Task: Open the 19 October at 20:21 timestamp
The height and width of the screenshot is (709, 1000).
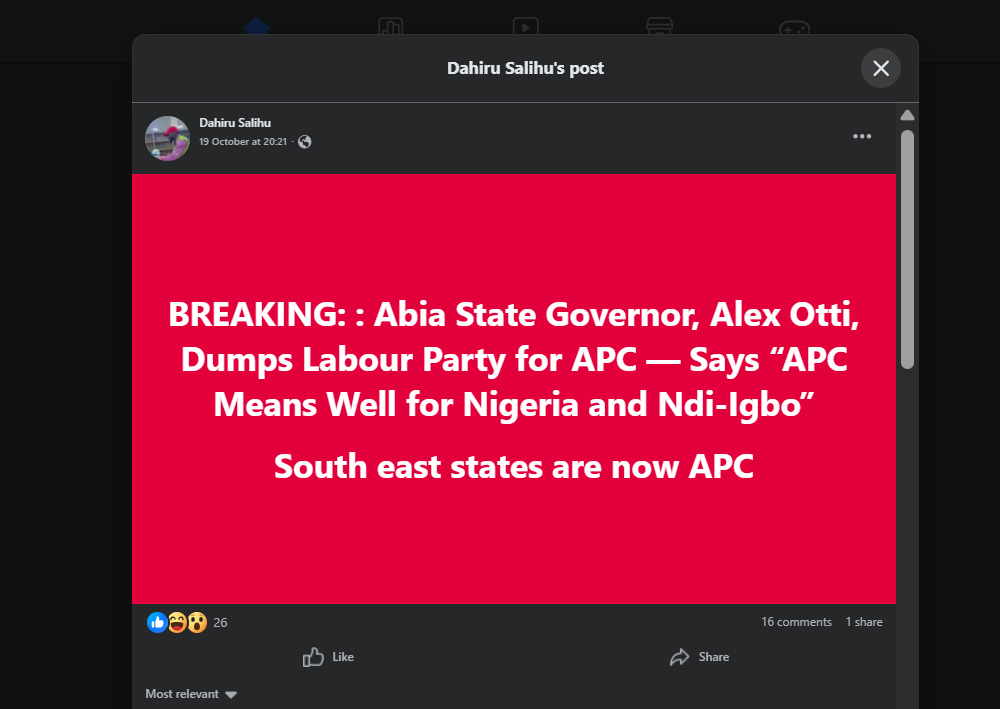Action: coord(244,142)
